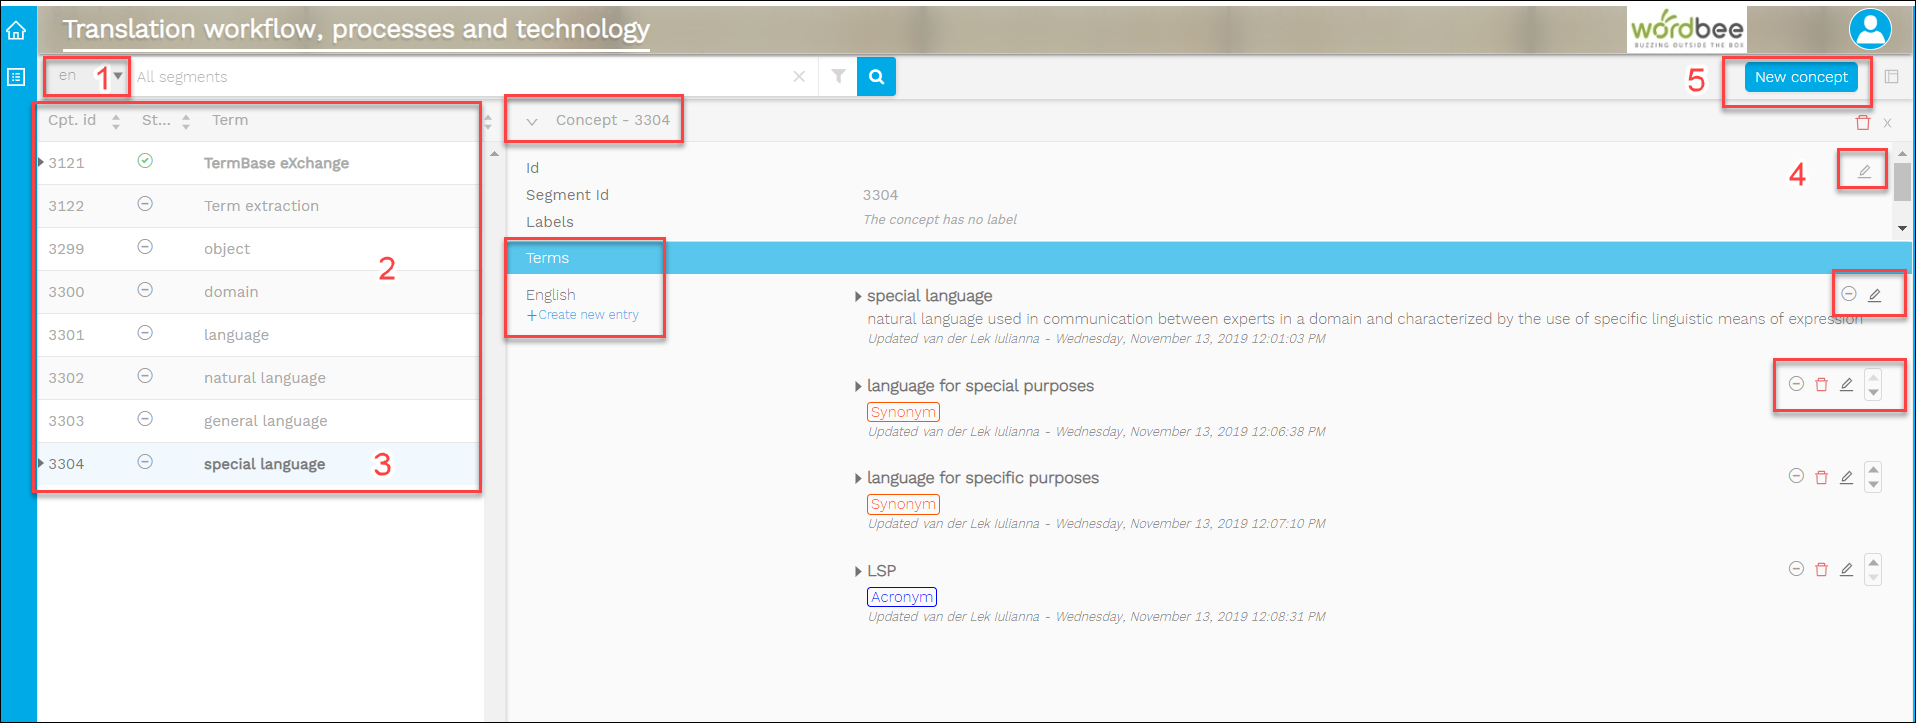Click 'Create new entry' link
The width and height of the screenshot is (1916, 723).
(587, 315)
